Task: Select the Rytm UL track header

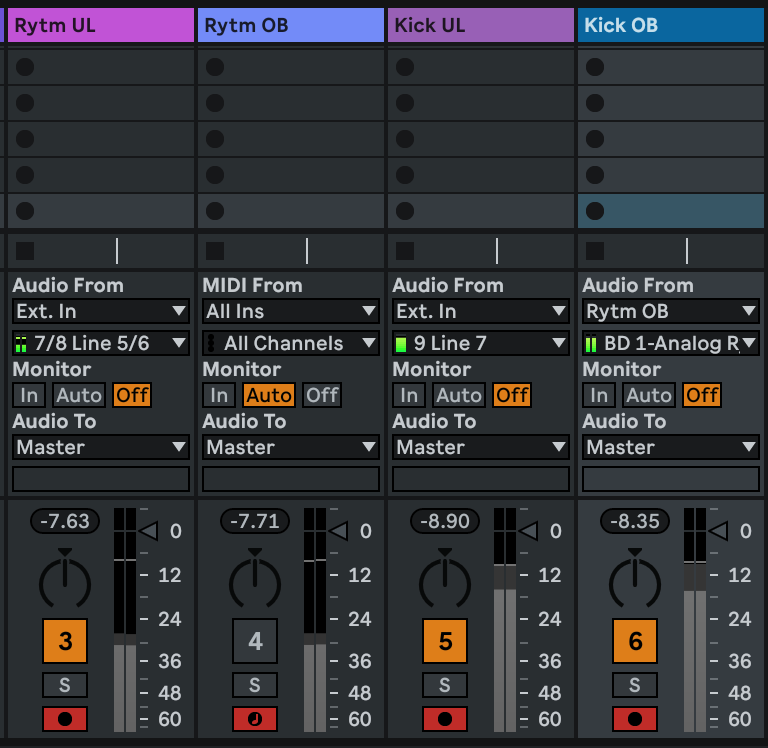Action: pyautogui.click(x=100, y=25)
